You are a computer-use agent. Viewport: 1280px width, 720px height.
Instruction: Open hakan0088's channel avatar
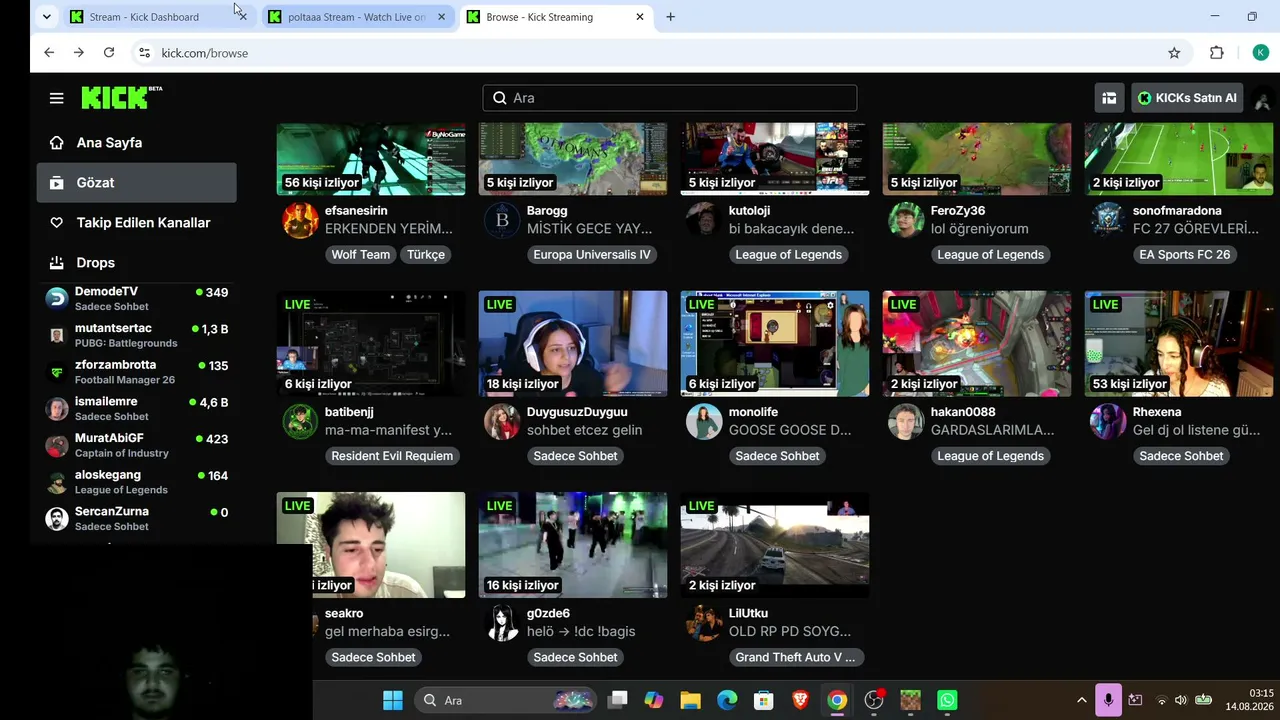(x=906, y=421)
